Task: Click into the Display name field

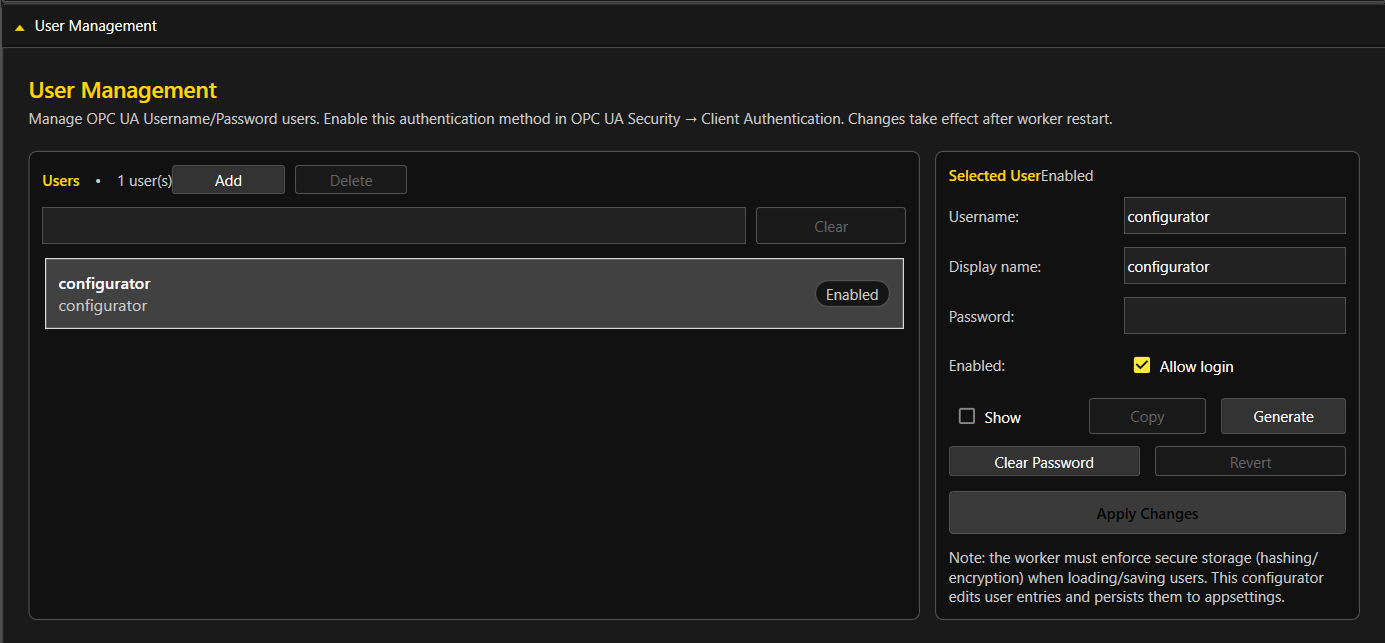Action: tap(1234, 266)
